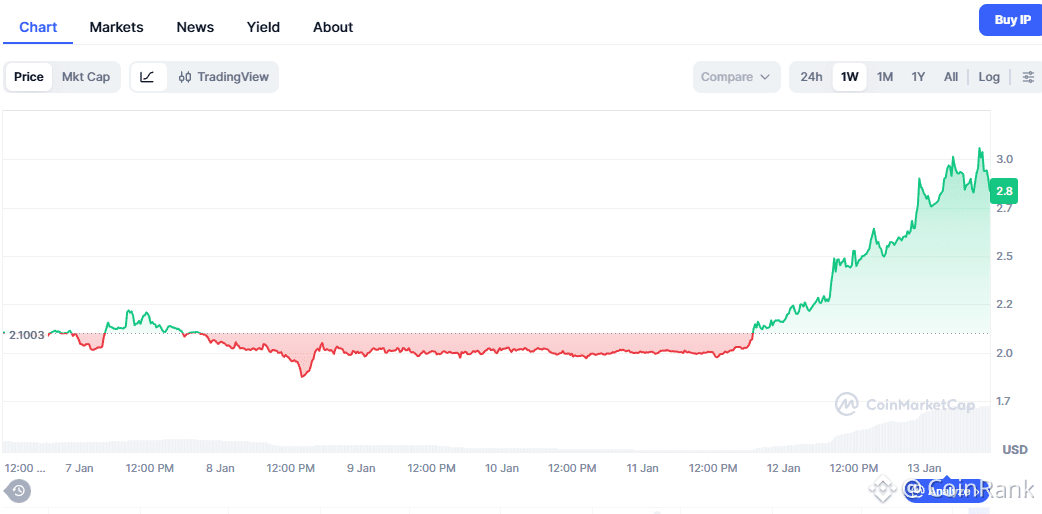Toggle the Log scale option
Viewport: 1042px width, 514px height.
point(988,77)
